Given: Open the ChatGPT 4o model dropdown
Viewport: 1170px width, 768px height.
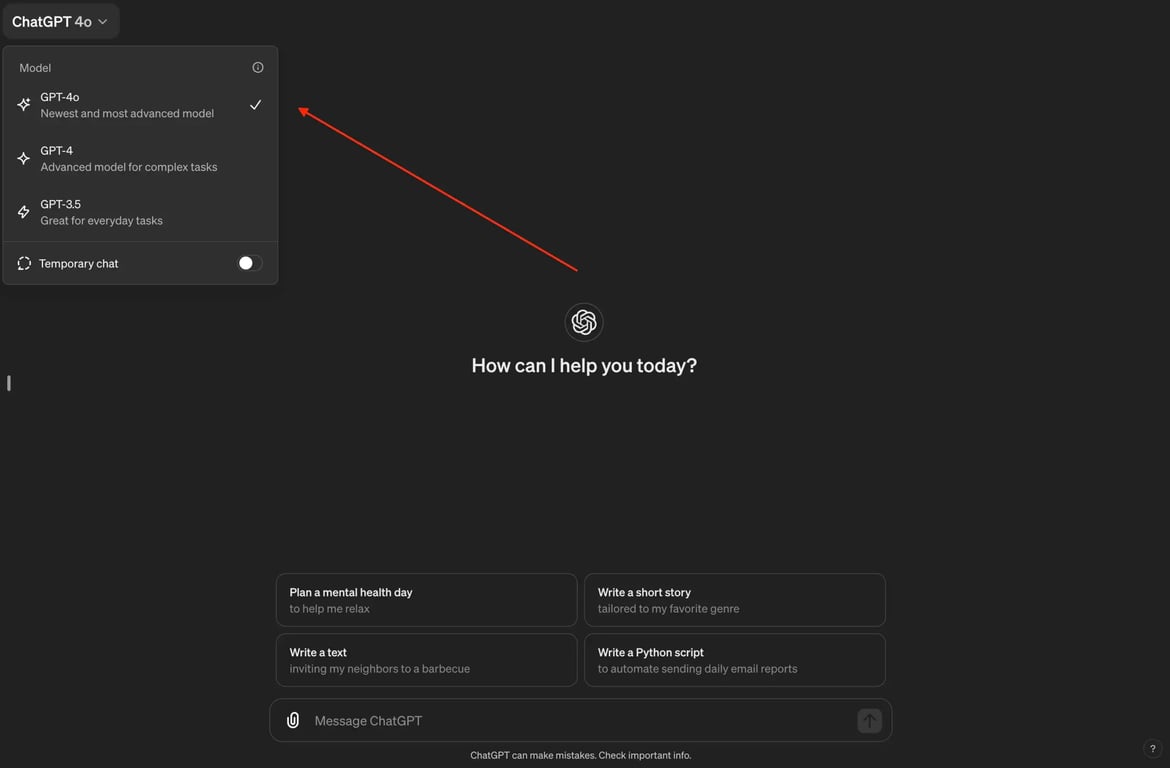Looking at the screenshot, I should (60, 21).
